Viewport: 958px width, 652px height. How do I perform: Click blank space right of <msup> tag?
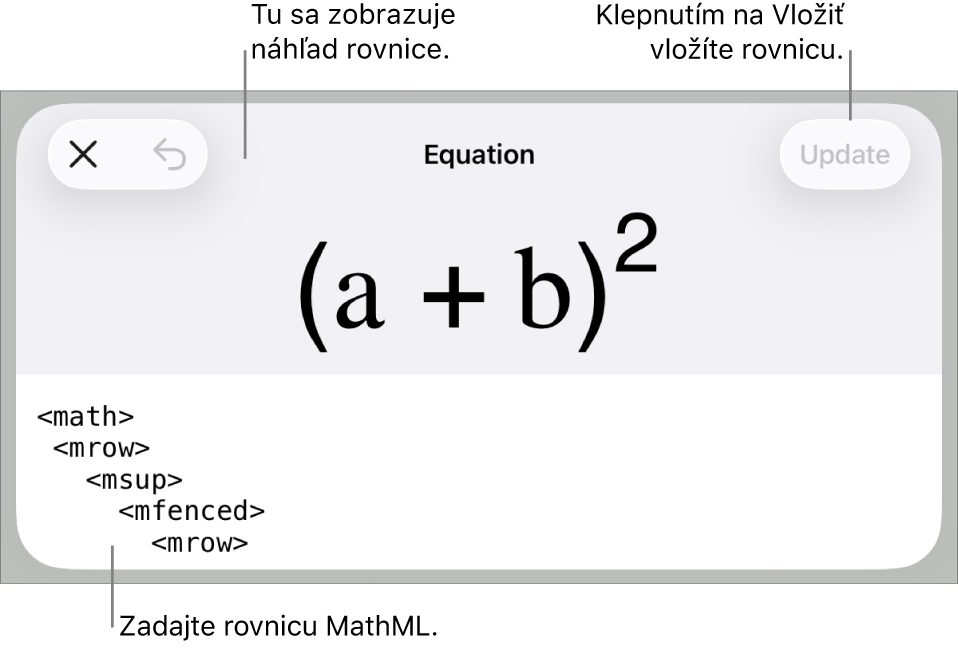pyautogui.click(x=550, y=480)
